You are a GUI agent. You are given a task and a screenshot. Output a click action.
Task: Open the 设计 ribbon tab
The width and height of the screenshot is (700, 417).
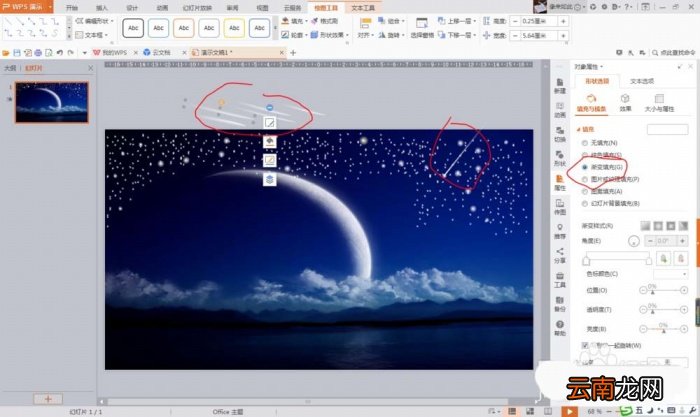(x=132, y=8)
